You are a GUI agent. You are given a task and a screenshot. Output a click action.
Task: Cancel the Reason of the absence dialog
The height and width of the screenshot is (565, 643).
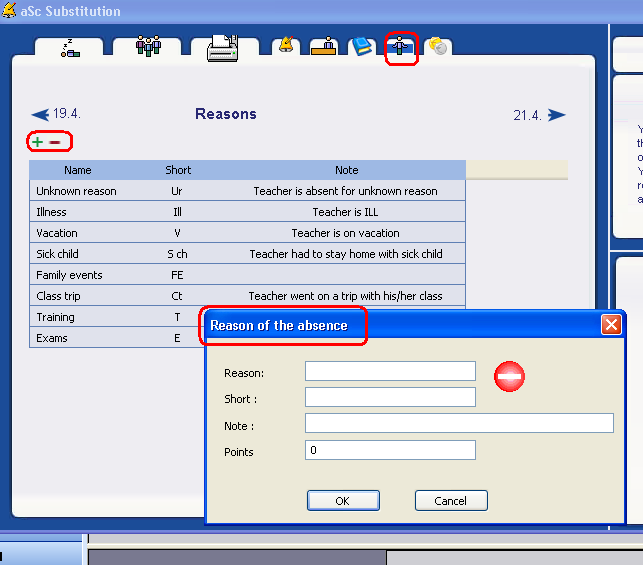coord(451,501)
